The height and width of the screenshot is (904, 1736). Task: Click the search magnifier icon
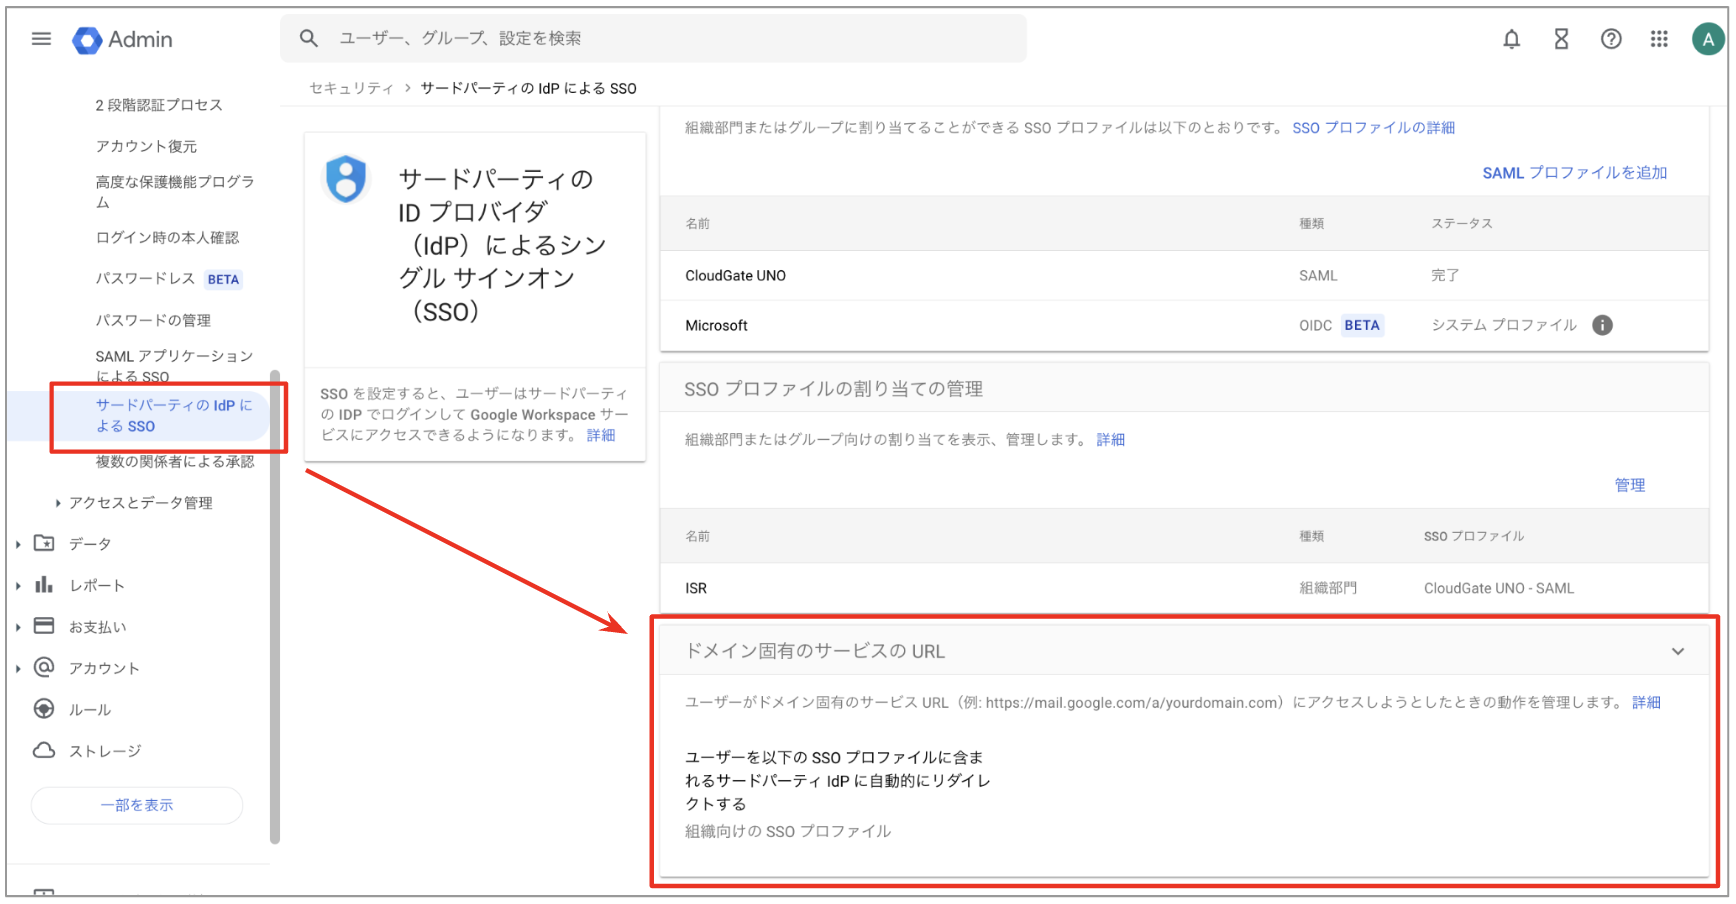coord(309,38)
